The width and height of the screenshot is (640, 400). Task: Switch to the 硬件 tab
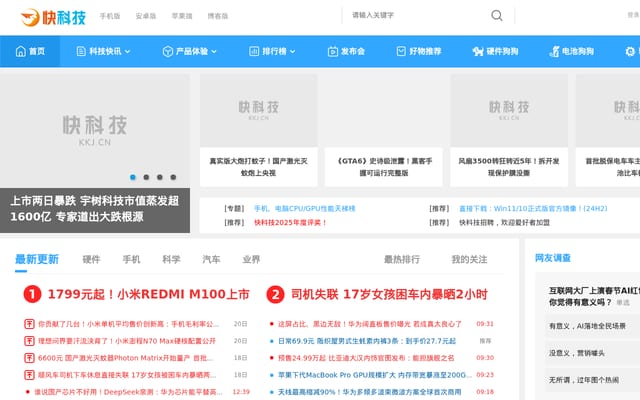(91, 259)
